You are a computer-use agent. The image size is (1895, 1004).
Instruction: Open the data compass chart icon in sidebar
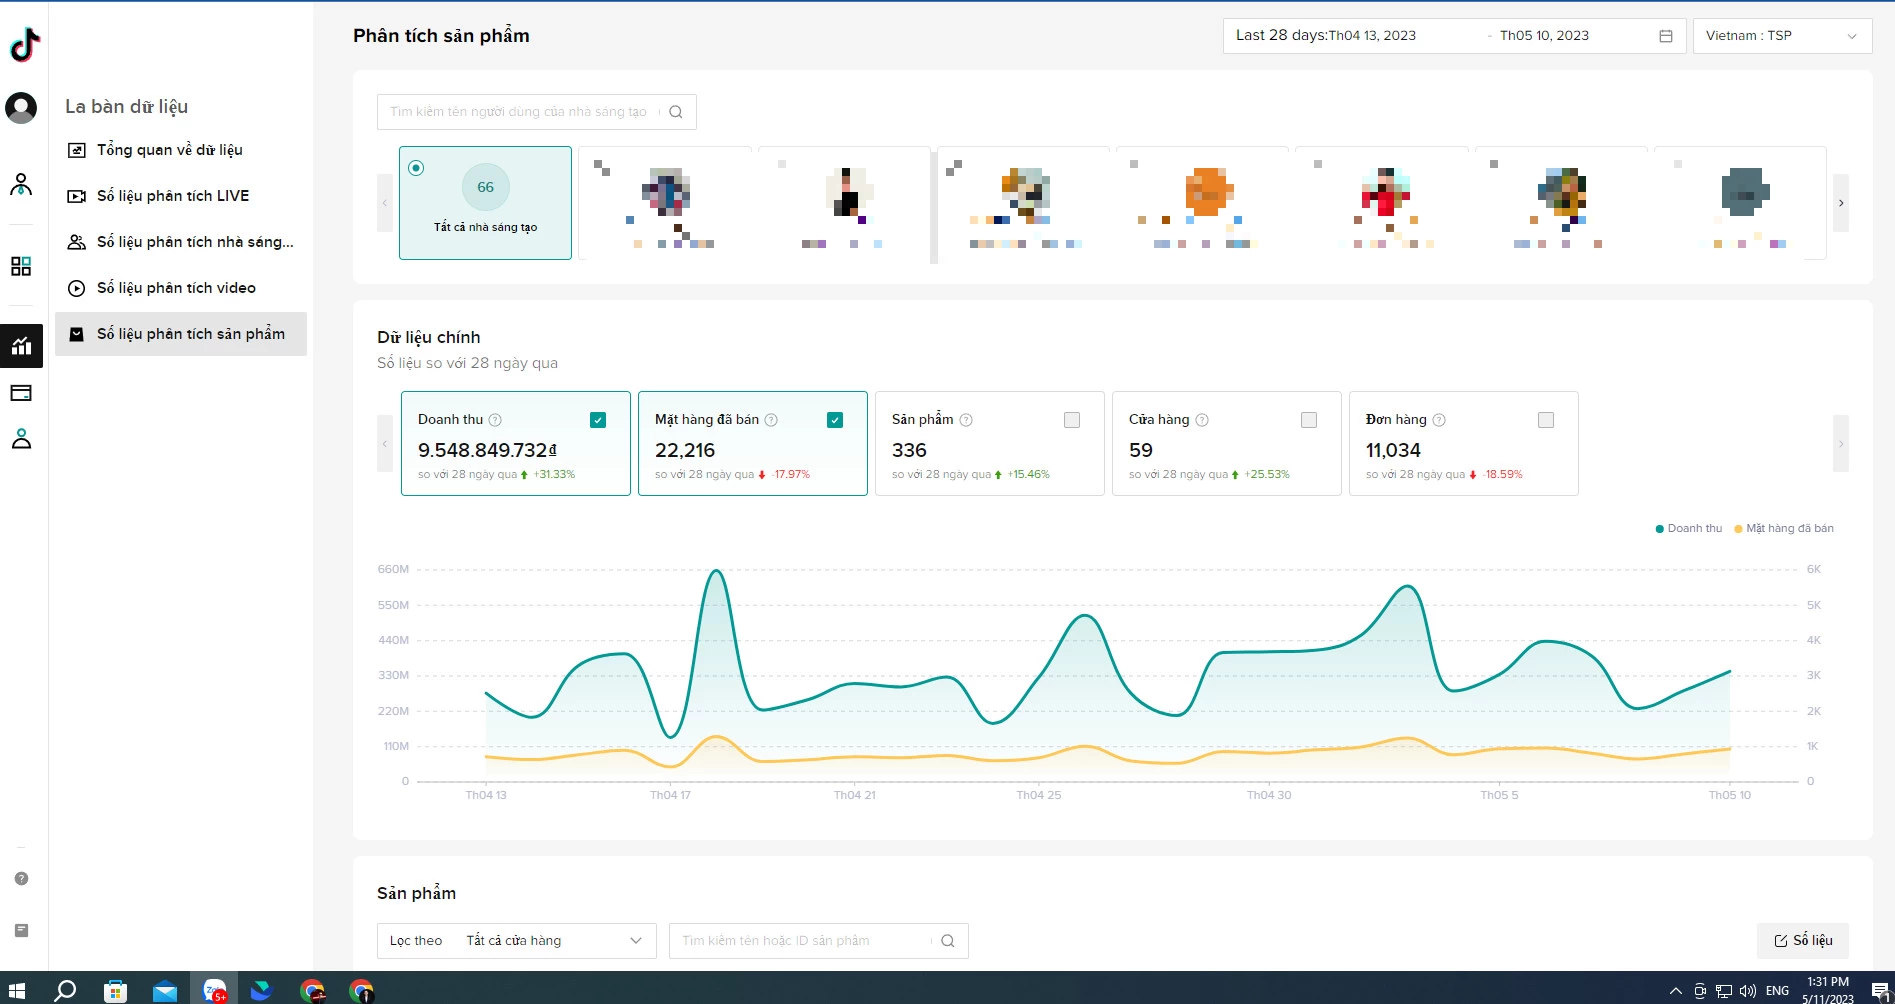pos(21,346)
